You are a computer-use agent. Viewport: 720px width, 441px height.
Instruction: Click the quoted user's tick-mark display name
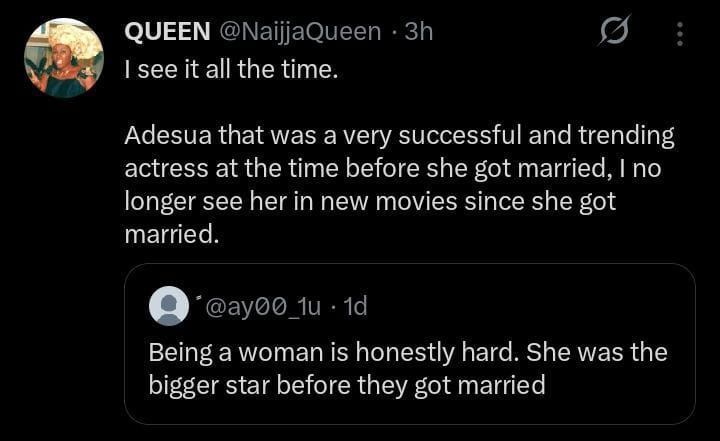pos(200,299)
